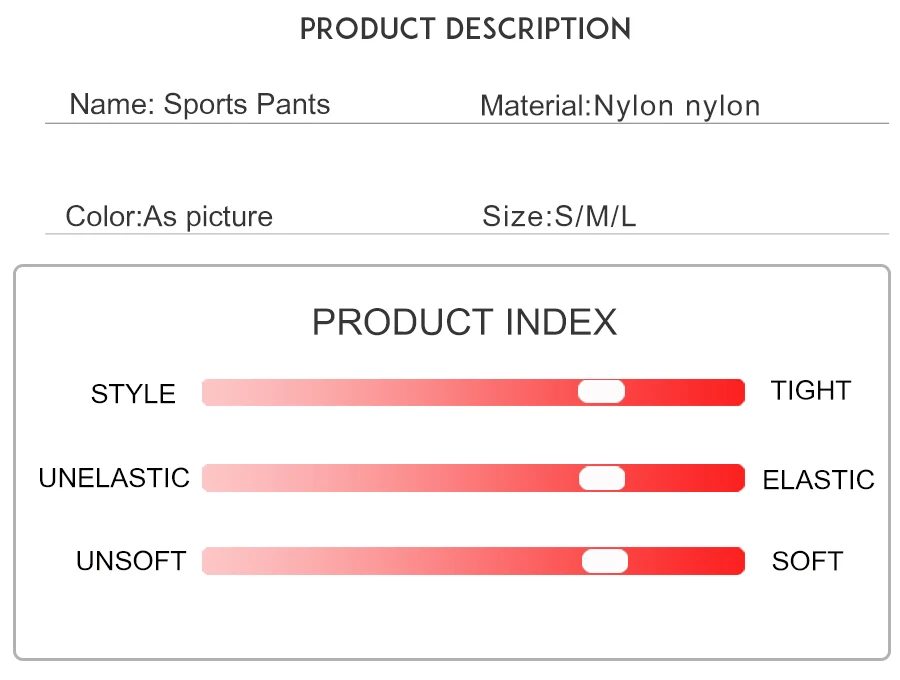Click the PRODUCT INDEX title
The image size is (900, 680).
coord(465,322)
